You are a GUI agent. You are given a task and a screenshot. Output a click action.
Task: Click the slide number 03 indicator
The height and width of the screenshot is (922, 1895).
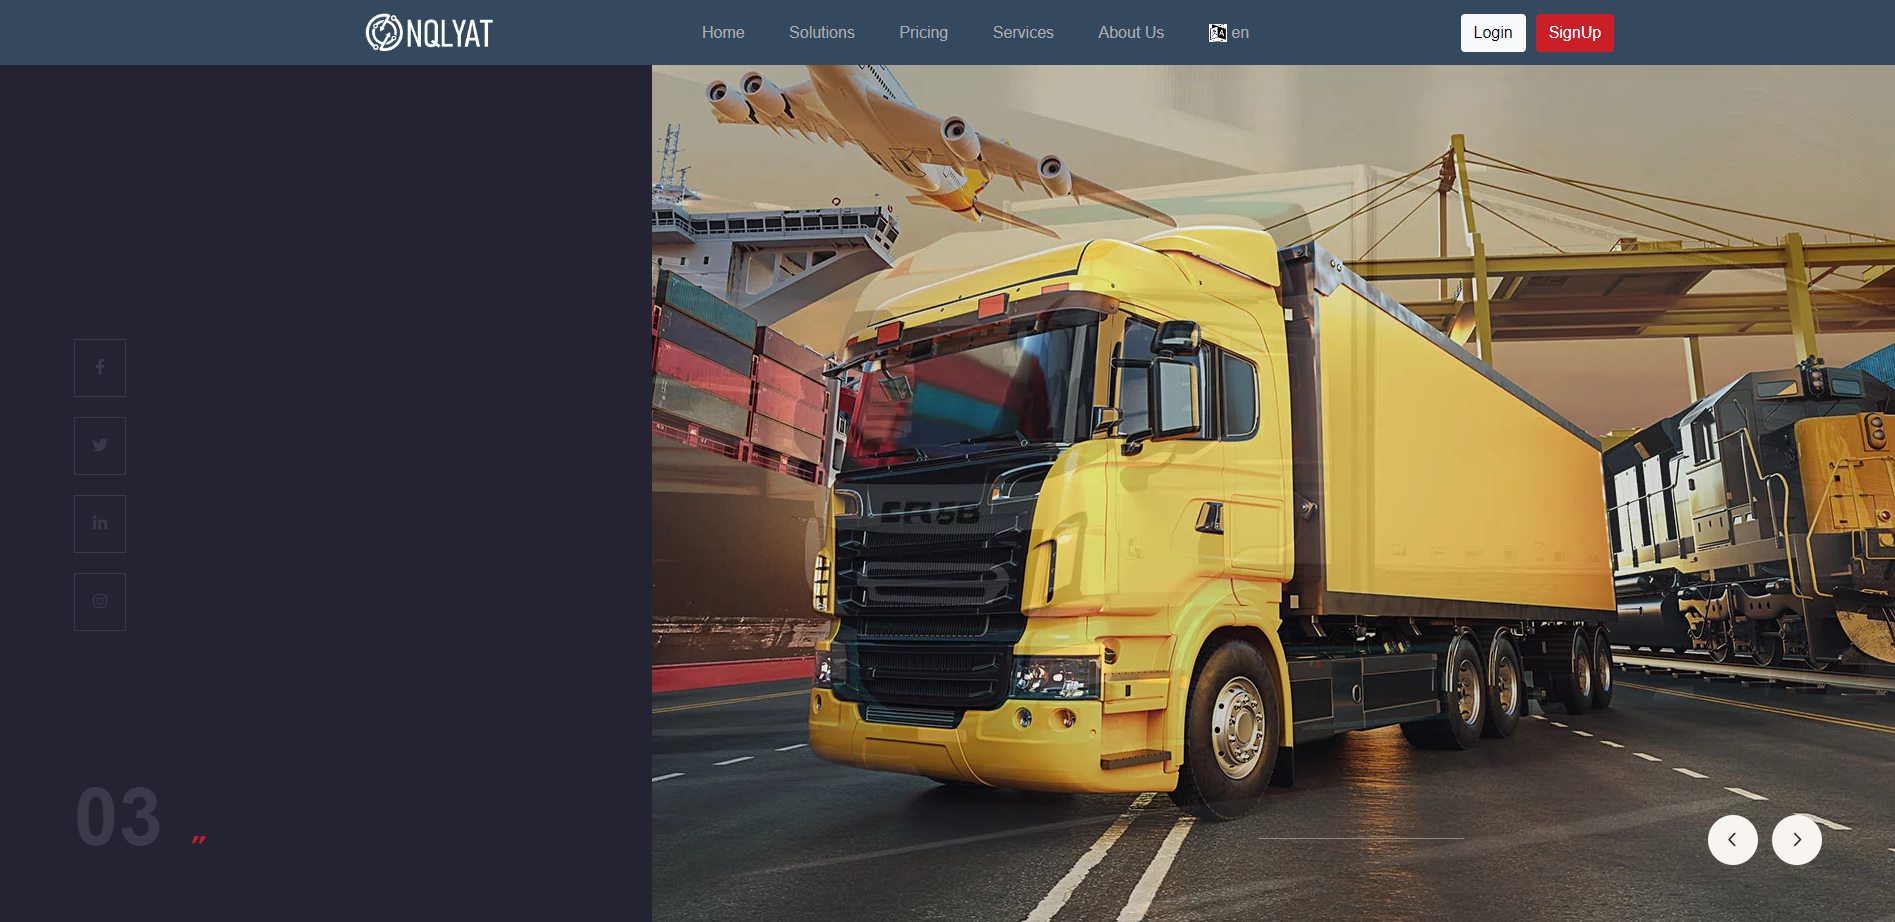118,817
